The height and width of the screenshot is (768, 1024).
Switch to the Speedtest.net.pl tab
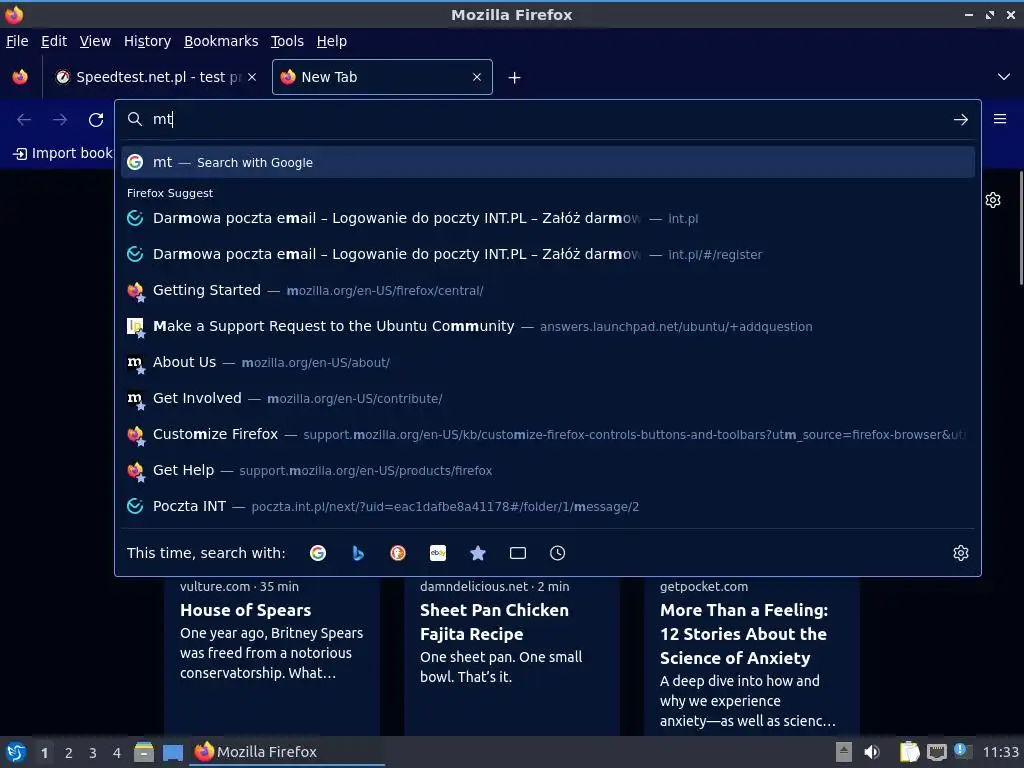[x=155, y=77]
